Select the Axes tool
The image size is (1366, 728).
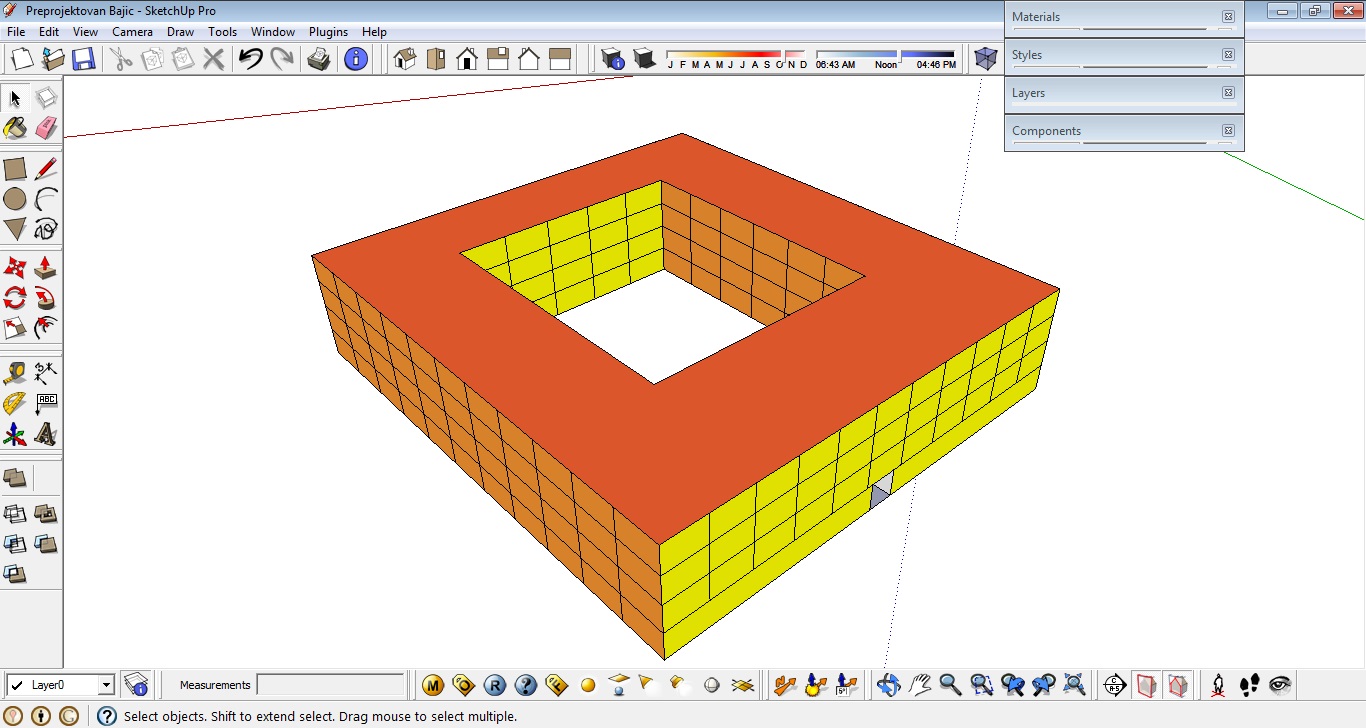pos(15,434)
